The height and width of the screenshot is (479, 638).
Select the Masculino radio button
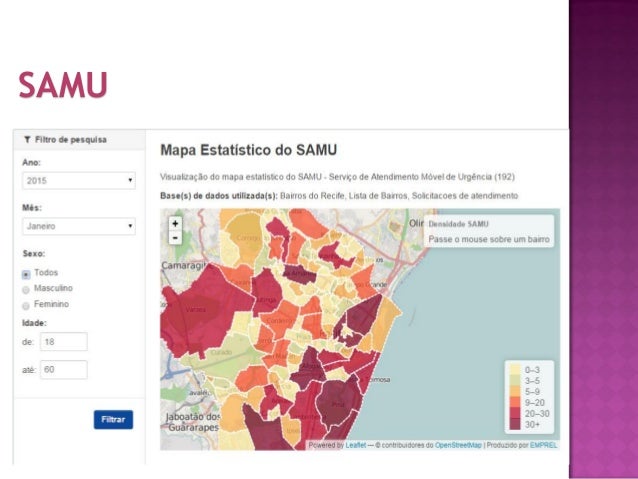pos(26,290)
